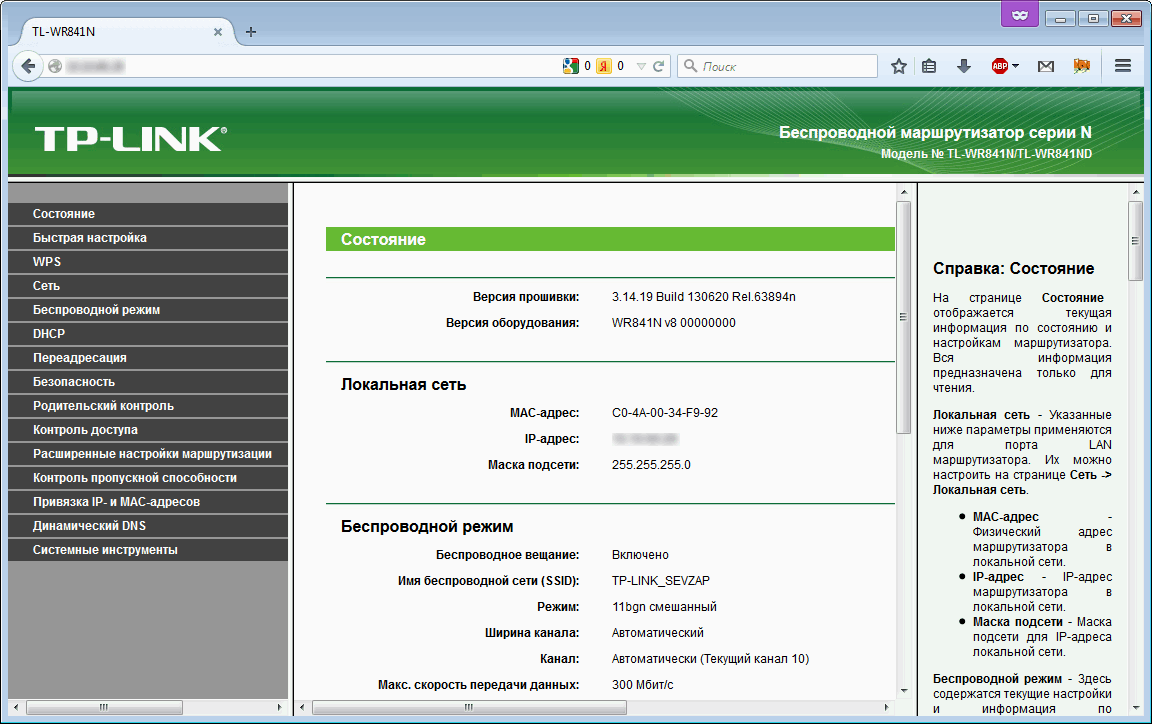
Task: Select DHCP in the sidebar menu
Action: tap(48, 334)
